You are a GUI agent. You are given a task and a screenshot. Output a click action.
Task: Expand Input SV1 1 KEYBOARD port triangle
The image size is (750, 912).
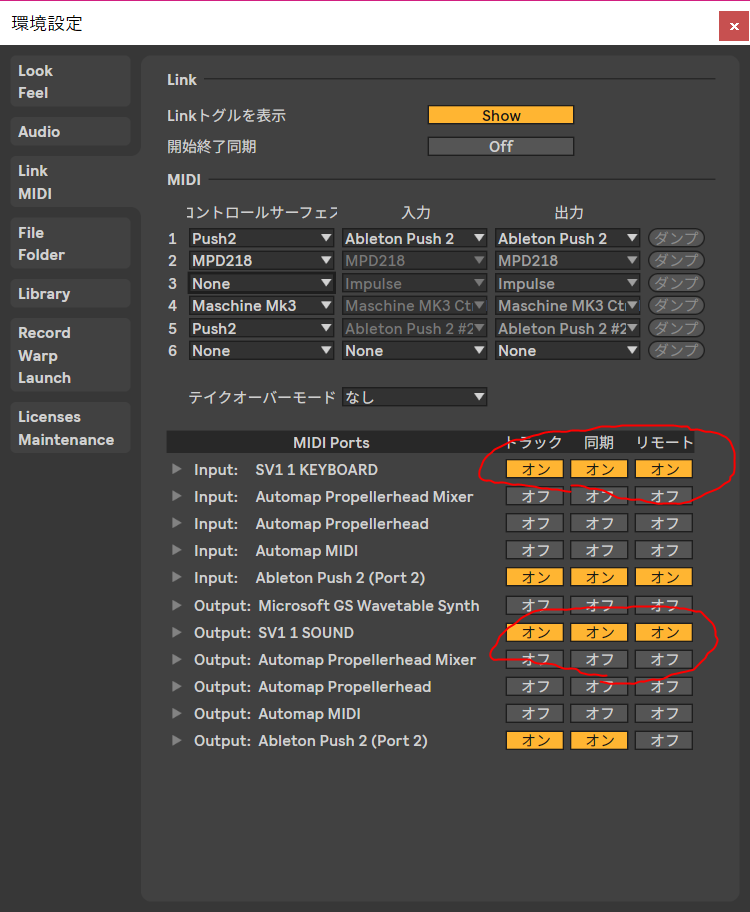(177, 469)
